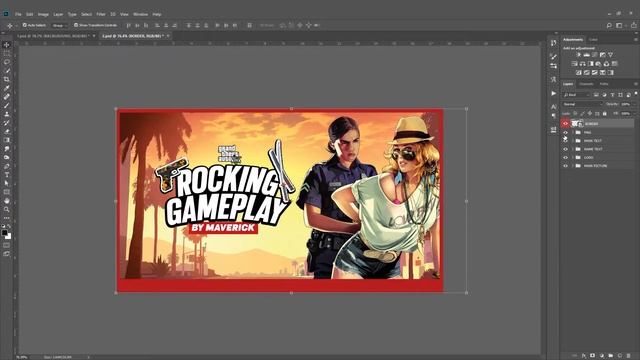Screen dimensions: 640x360
Task: Hide the MAIN PICTURE group
Action: click(565, 166)
